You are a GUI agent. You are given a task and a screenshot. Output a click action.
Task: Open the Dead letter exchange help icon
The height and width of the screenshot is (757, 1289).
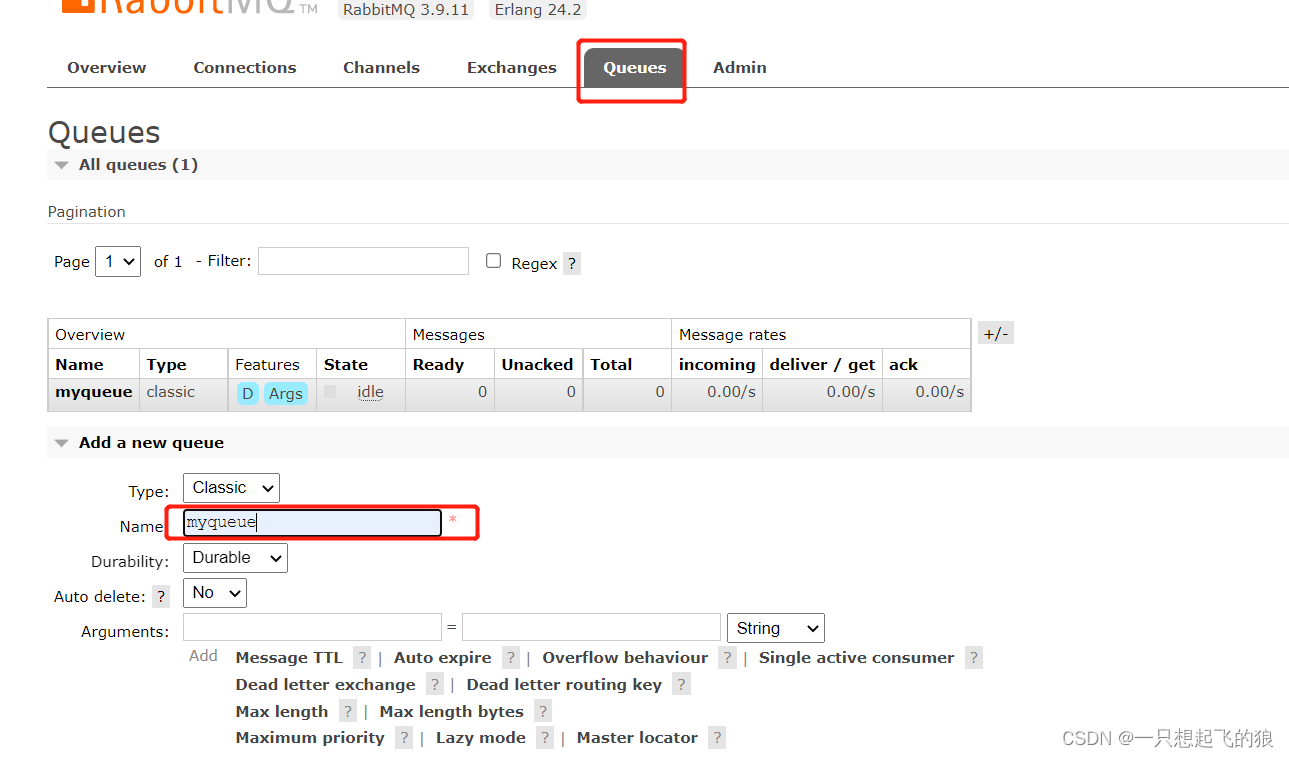pyautogui.click(x=434, y=684)
